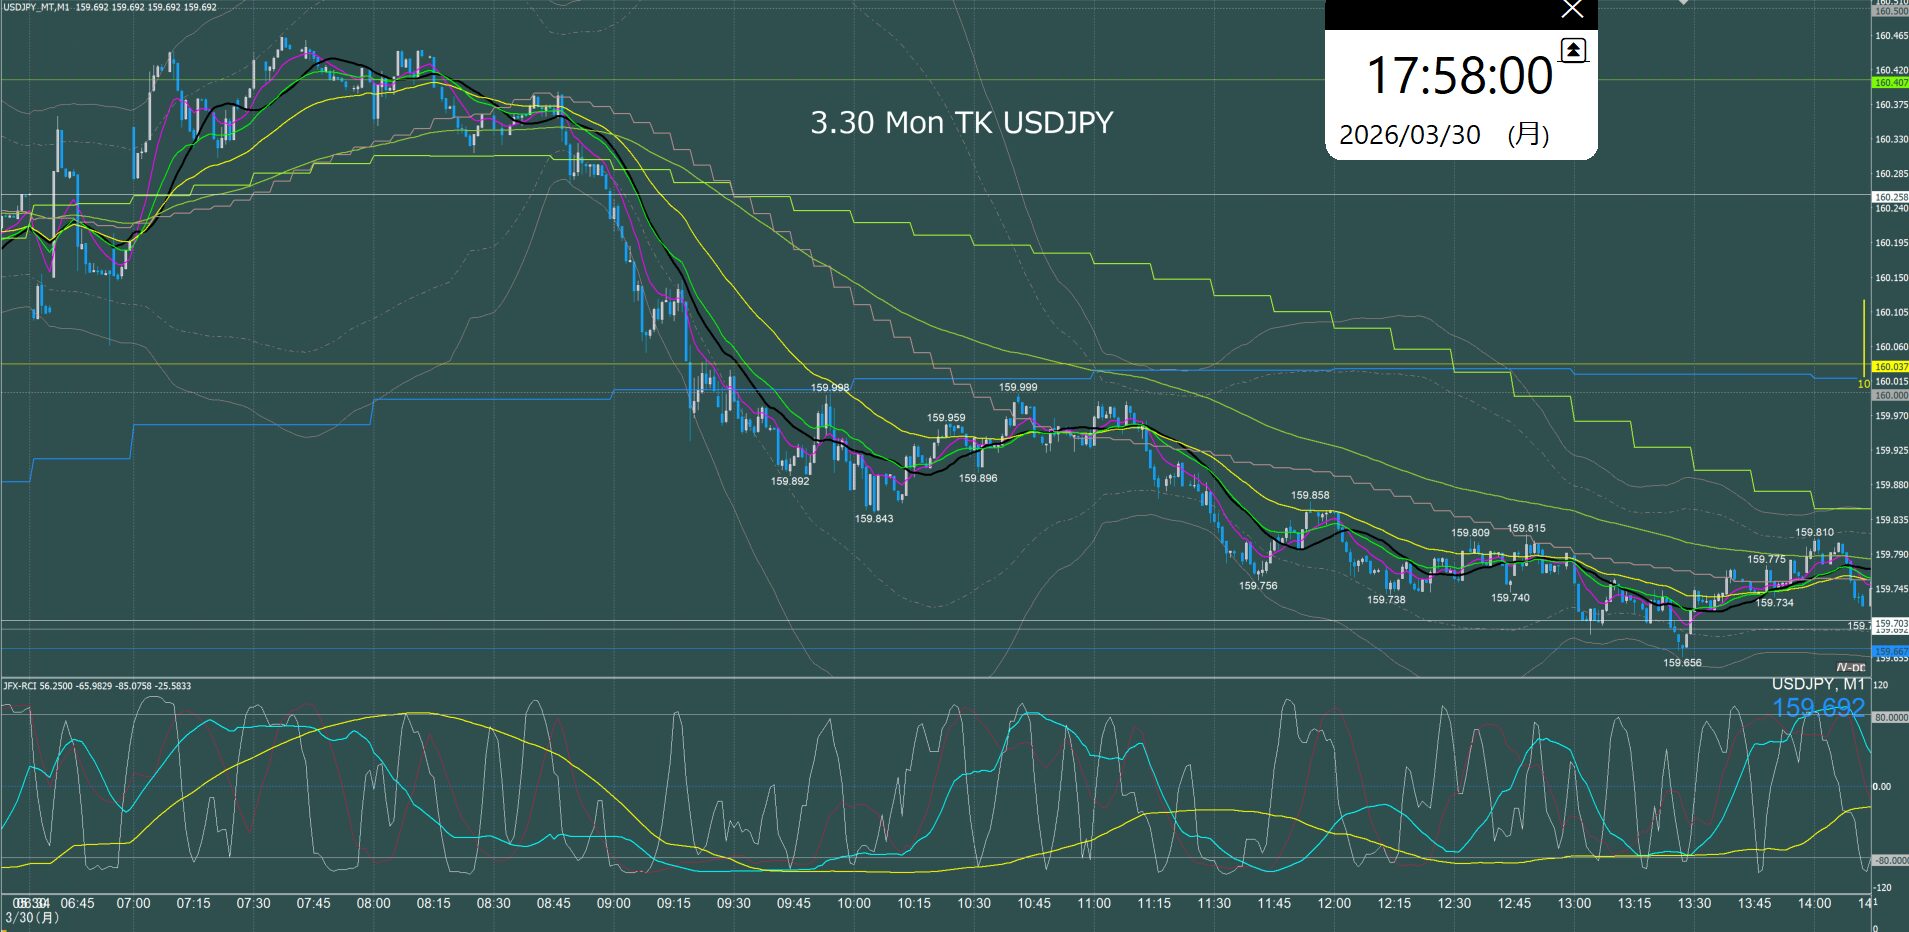Viewport: 1909px width, 932px height.
Task: Click the 'USDJPY, M1' label in indicator pane
Action: (x=1818, y=684)
